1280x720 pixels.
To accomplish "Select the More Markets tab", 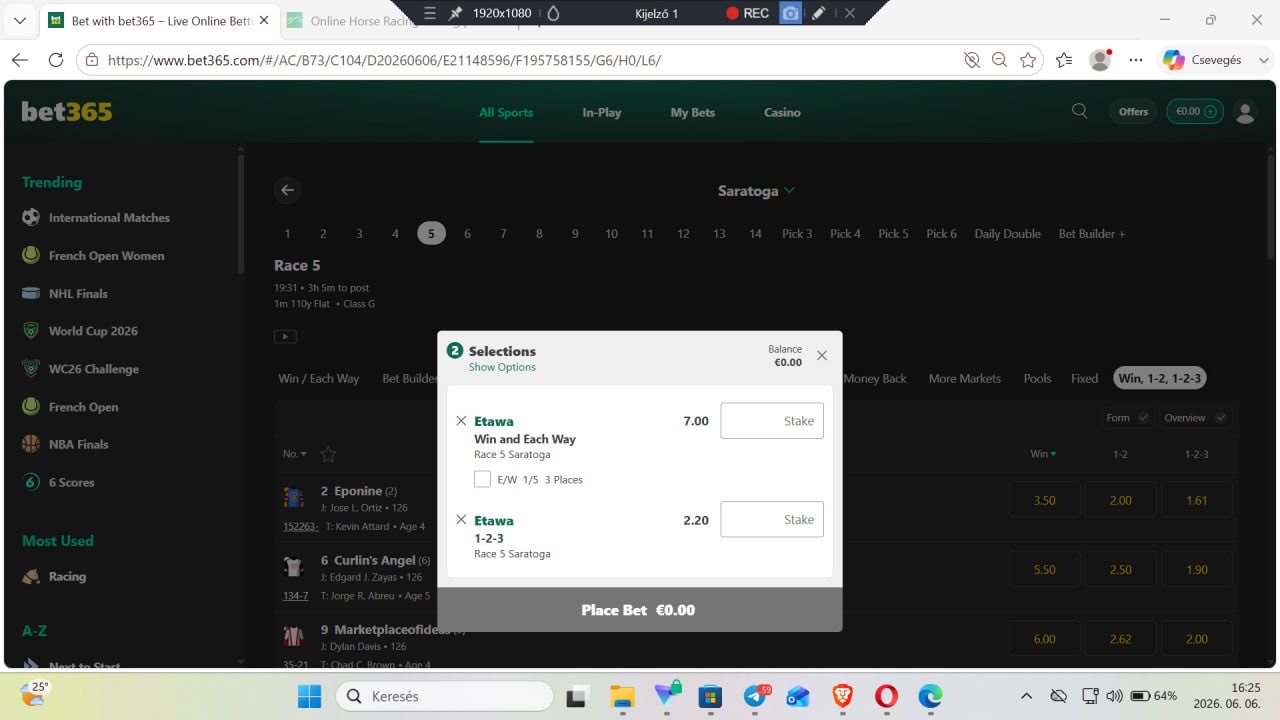I will click(x=964, y=379).
